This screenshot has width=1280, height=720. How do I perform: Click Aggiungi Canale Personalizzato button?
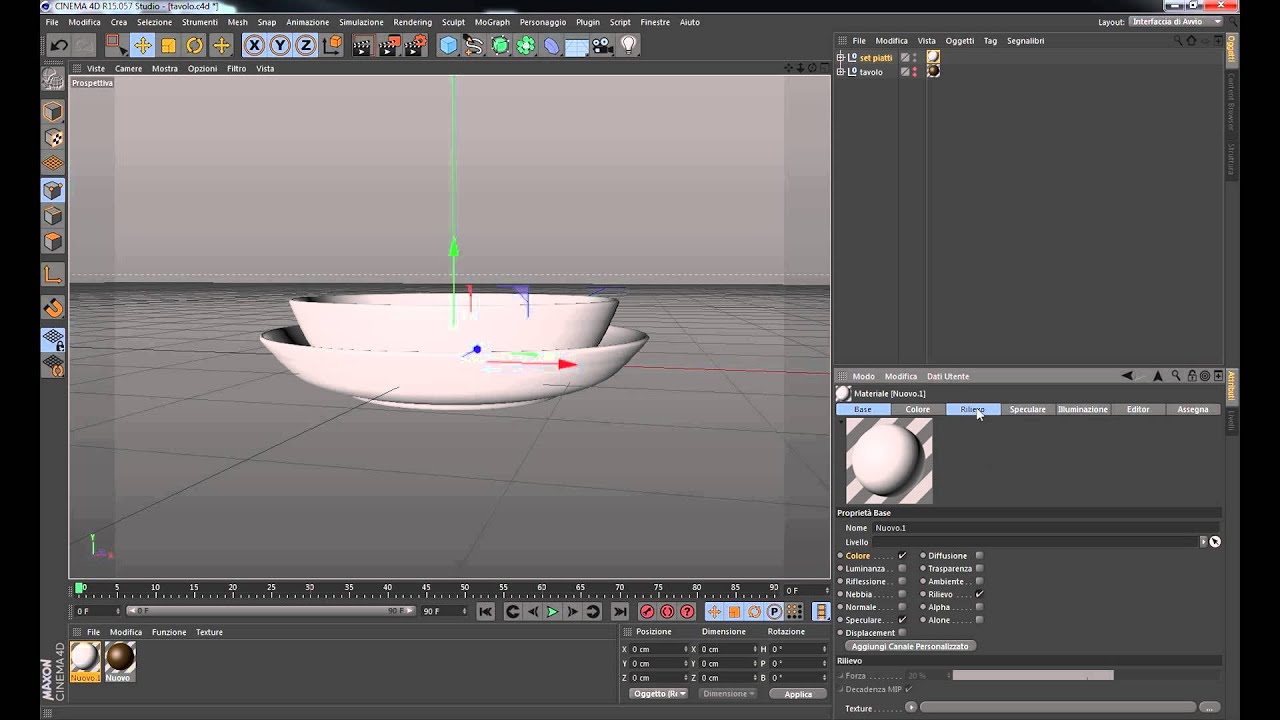[x=910, y=646]
